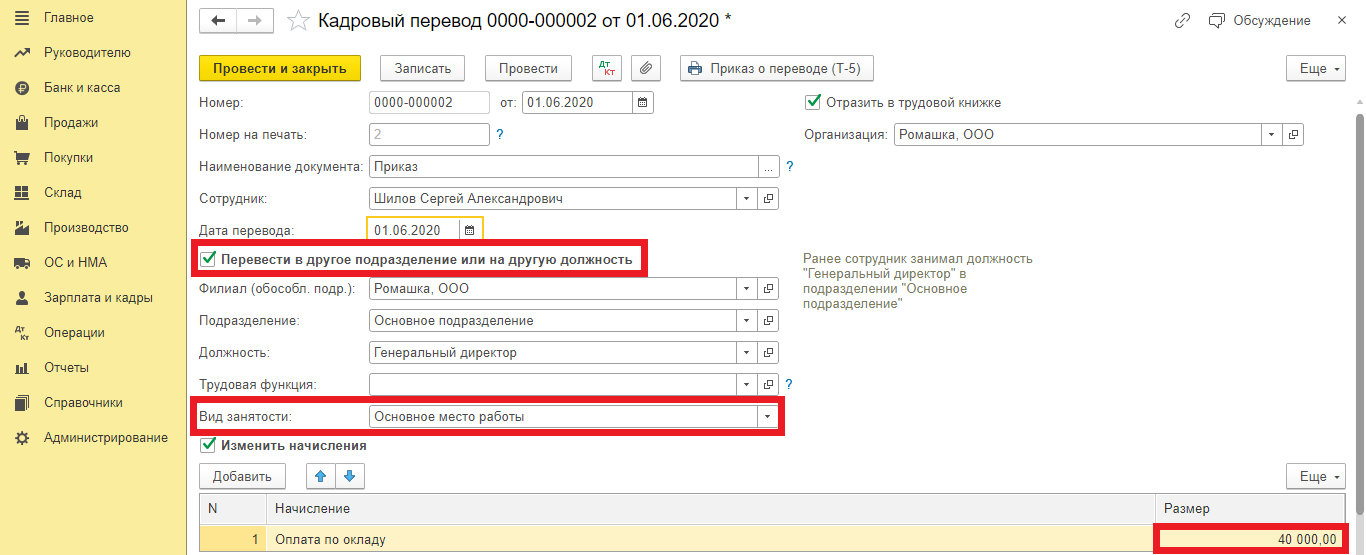Focus the Номер на печать field
This screenshot has height=555, width=1366.
coord(429,134)
